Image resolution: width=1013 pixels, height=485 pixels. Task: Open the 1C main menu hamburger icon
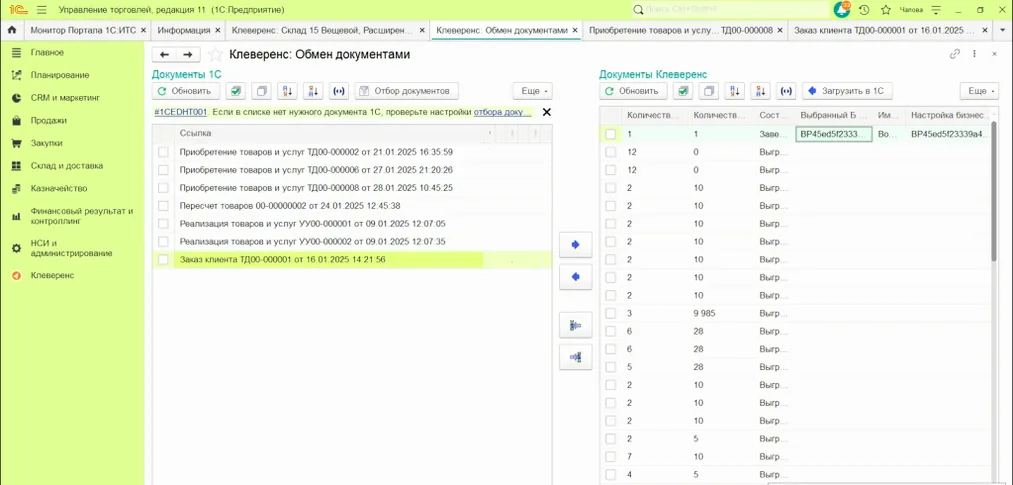coord(42,10)
